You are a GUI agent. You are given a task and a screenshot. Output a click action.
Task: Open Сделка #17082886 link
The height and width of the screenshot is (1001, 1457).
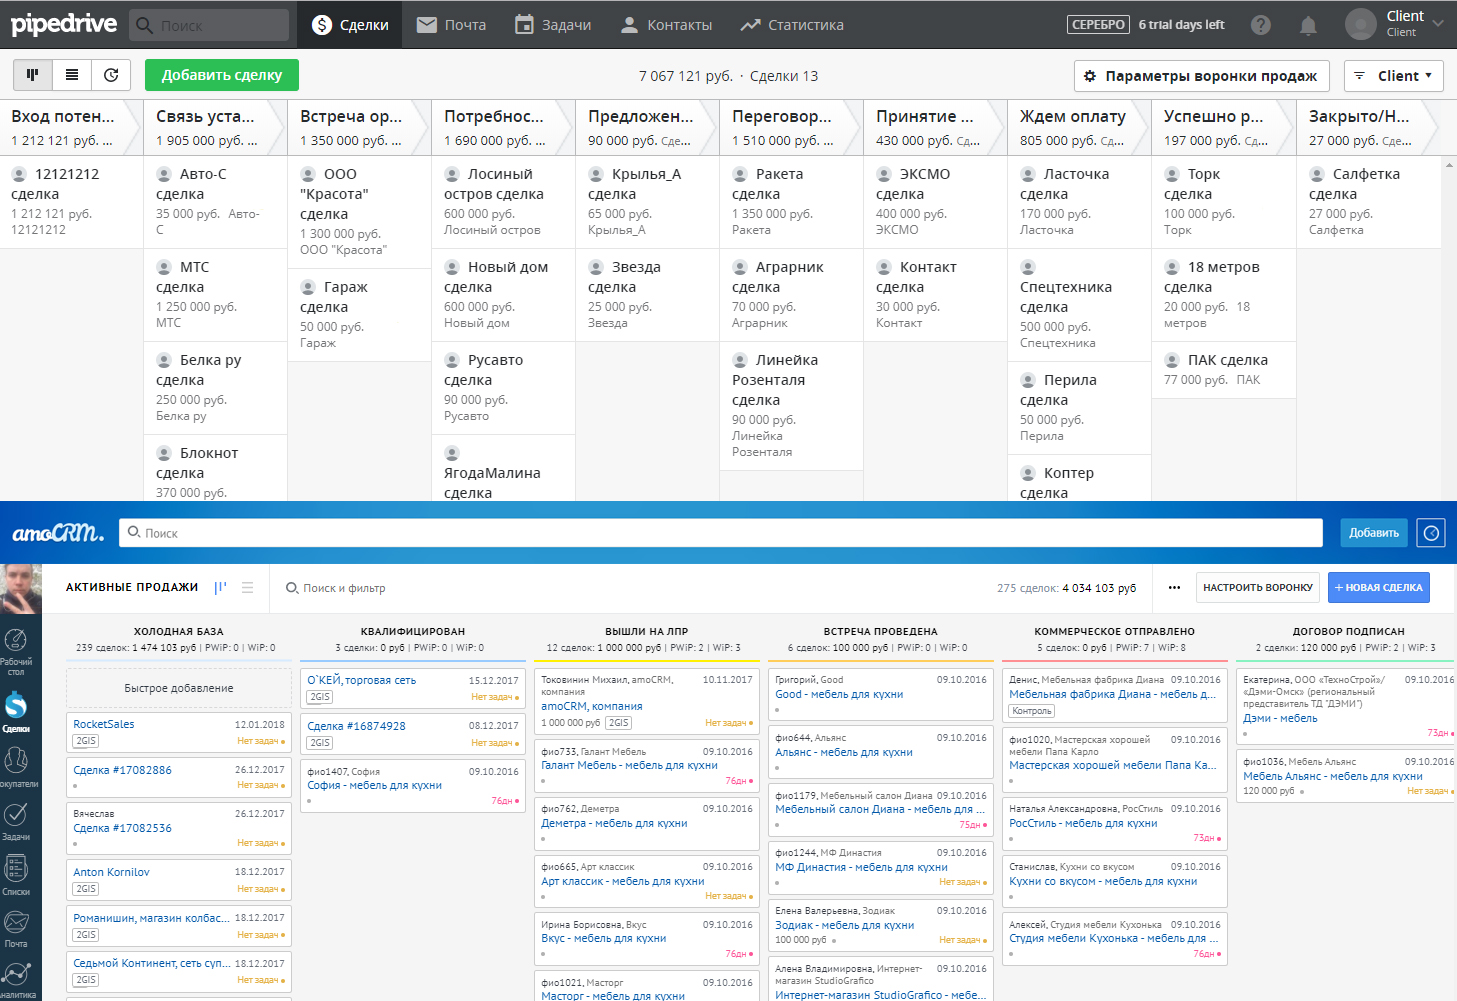122,770
